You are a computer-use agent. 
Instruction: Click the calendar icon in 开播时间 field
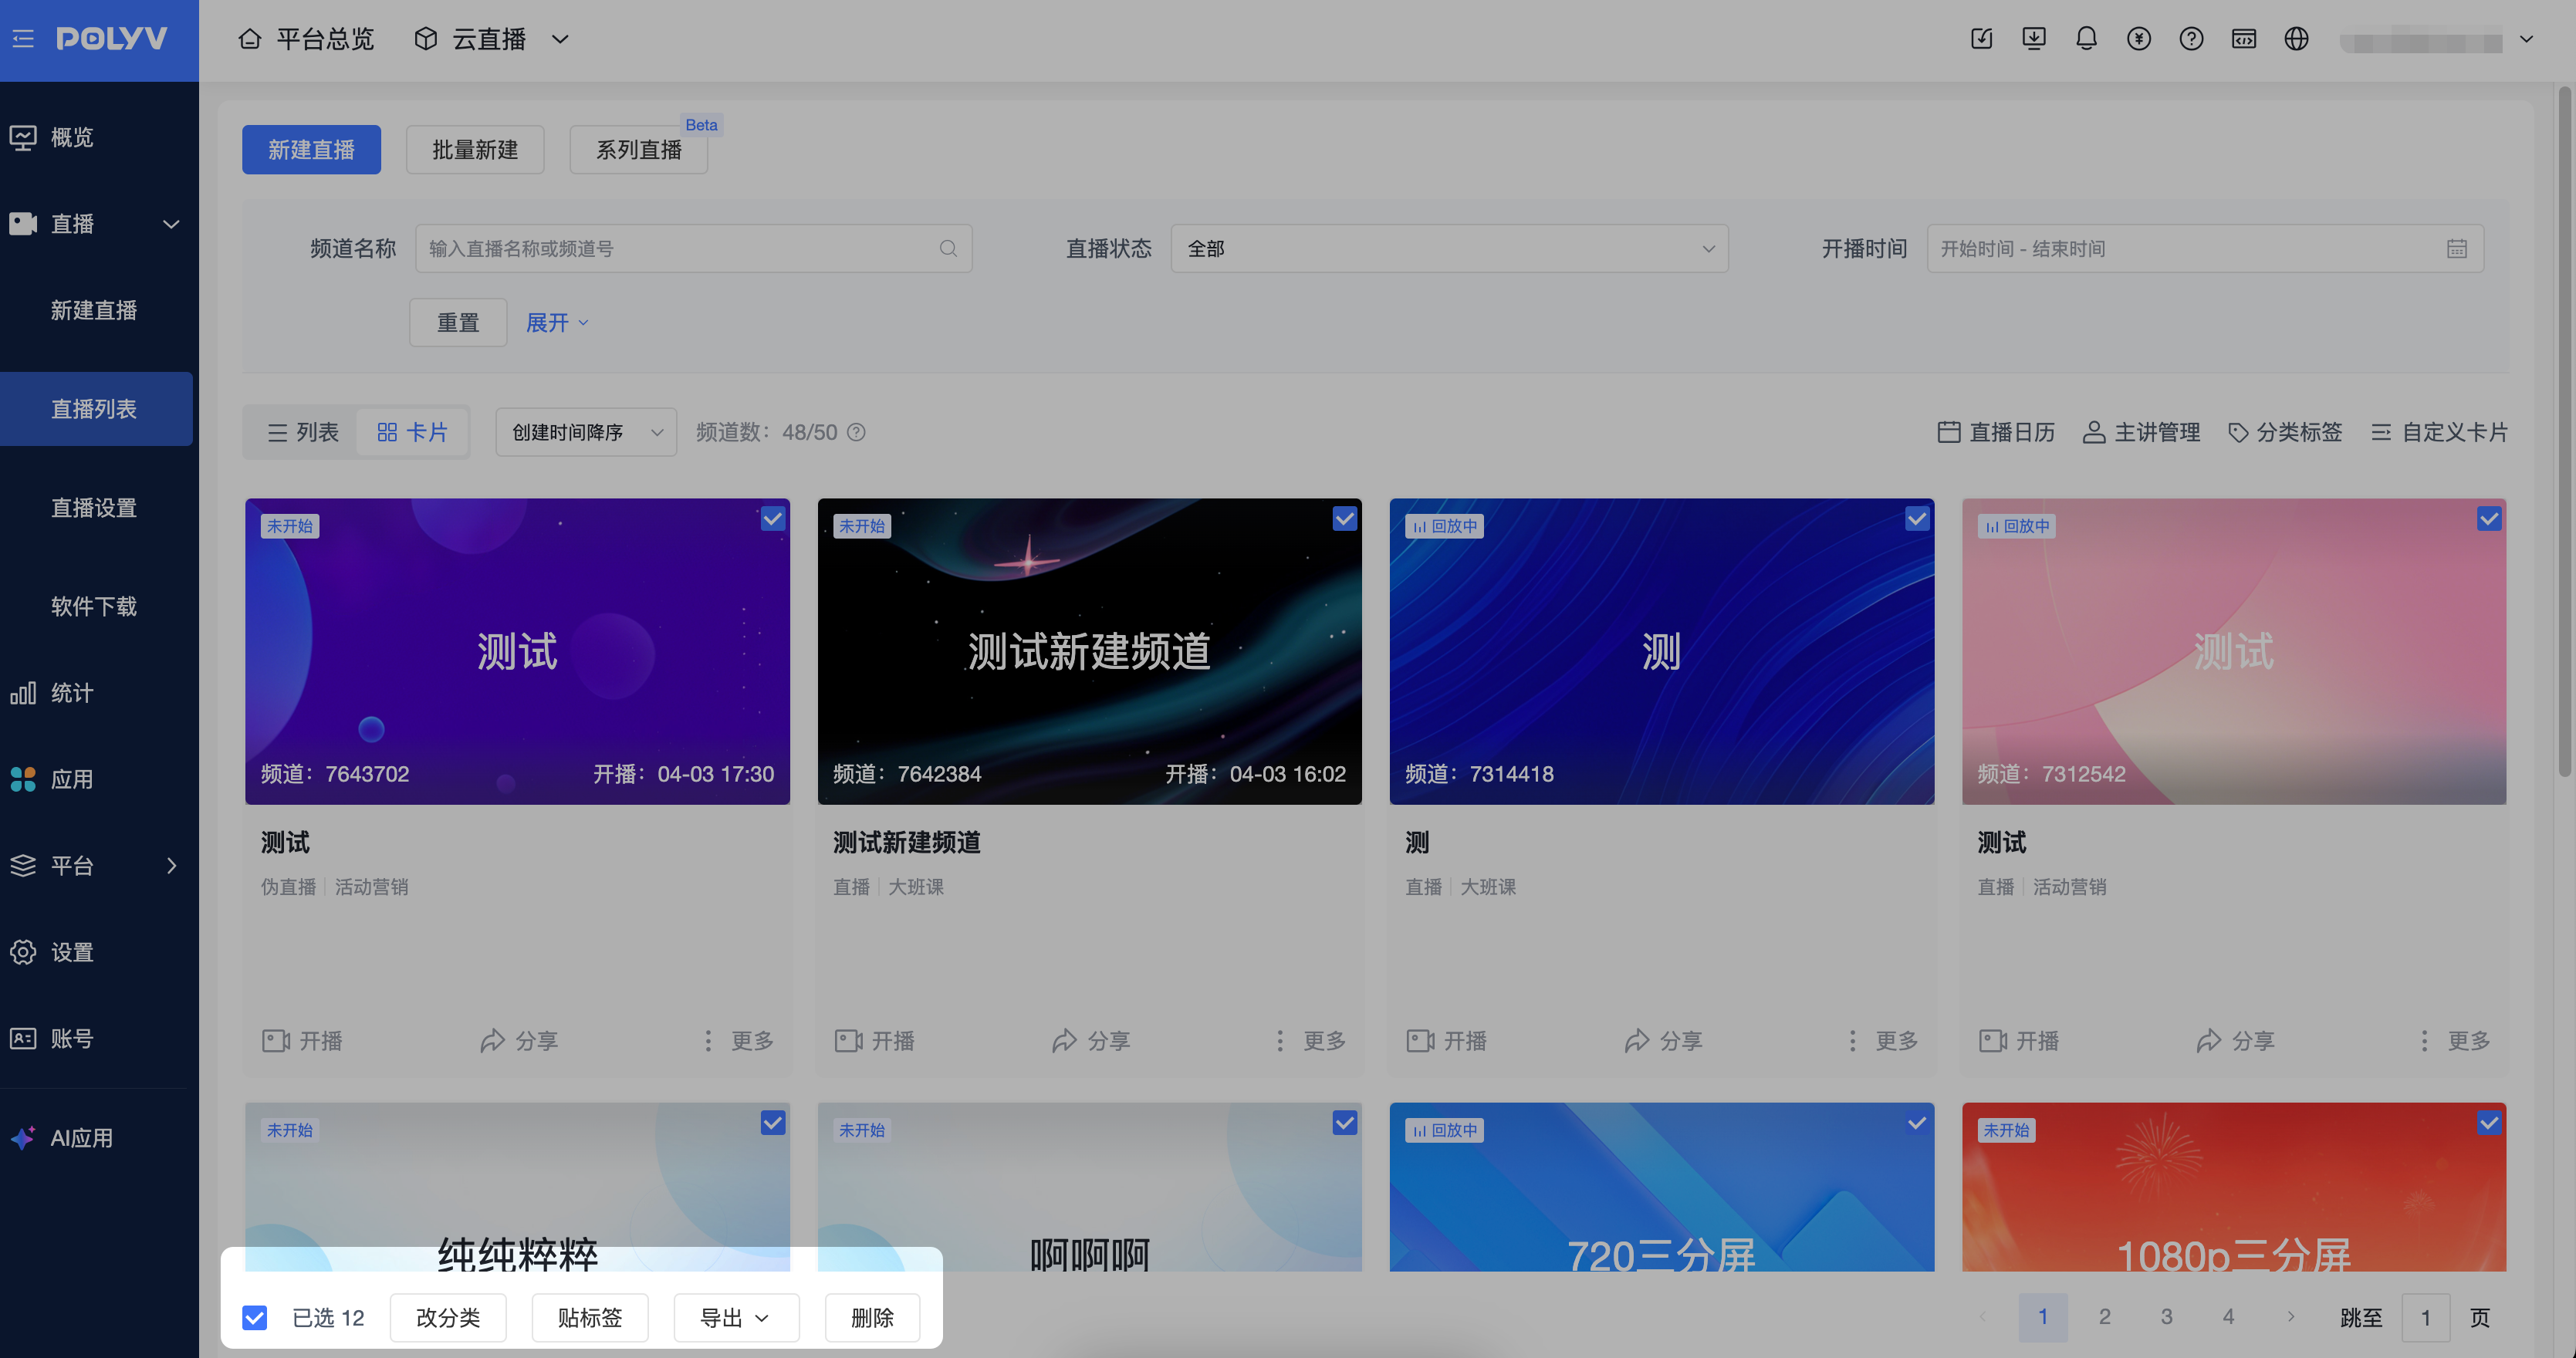point(2456,248)
